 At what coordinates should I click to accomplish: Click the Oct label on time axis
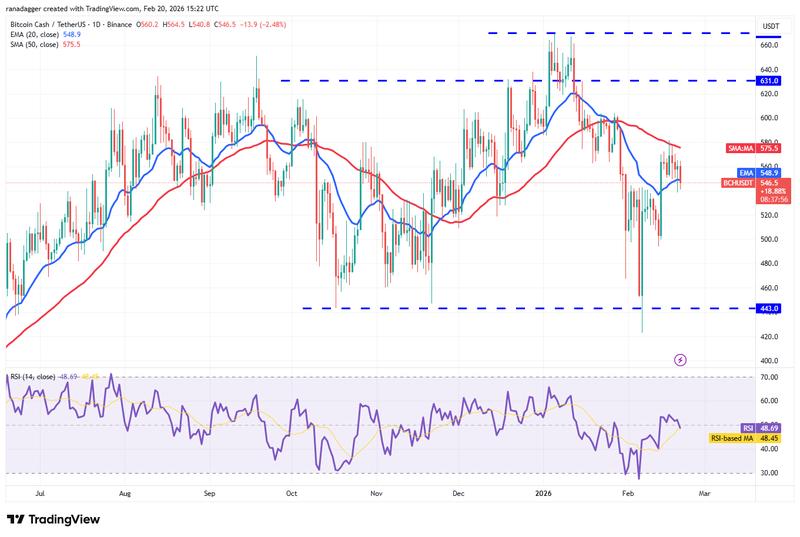[290, 493]
